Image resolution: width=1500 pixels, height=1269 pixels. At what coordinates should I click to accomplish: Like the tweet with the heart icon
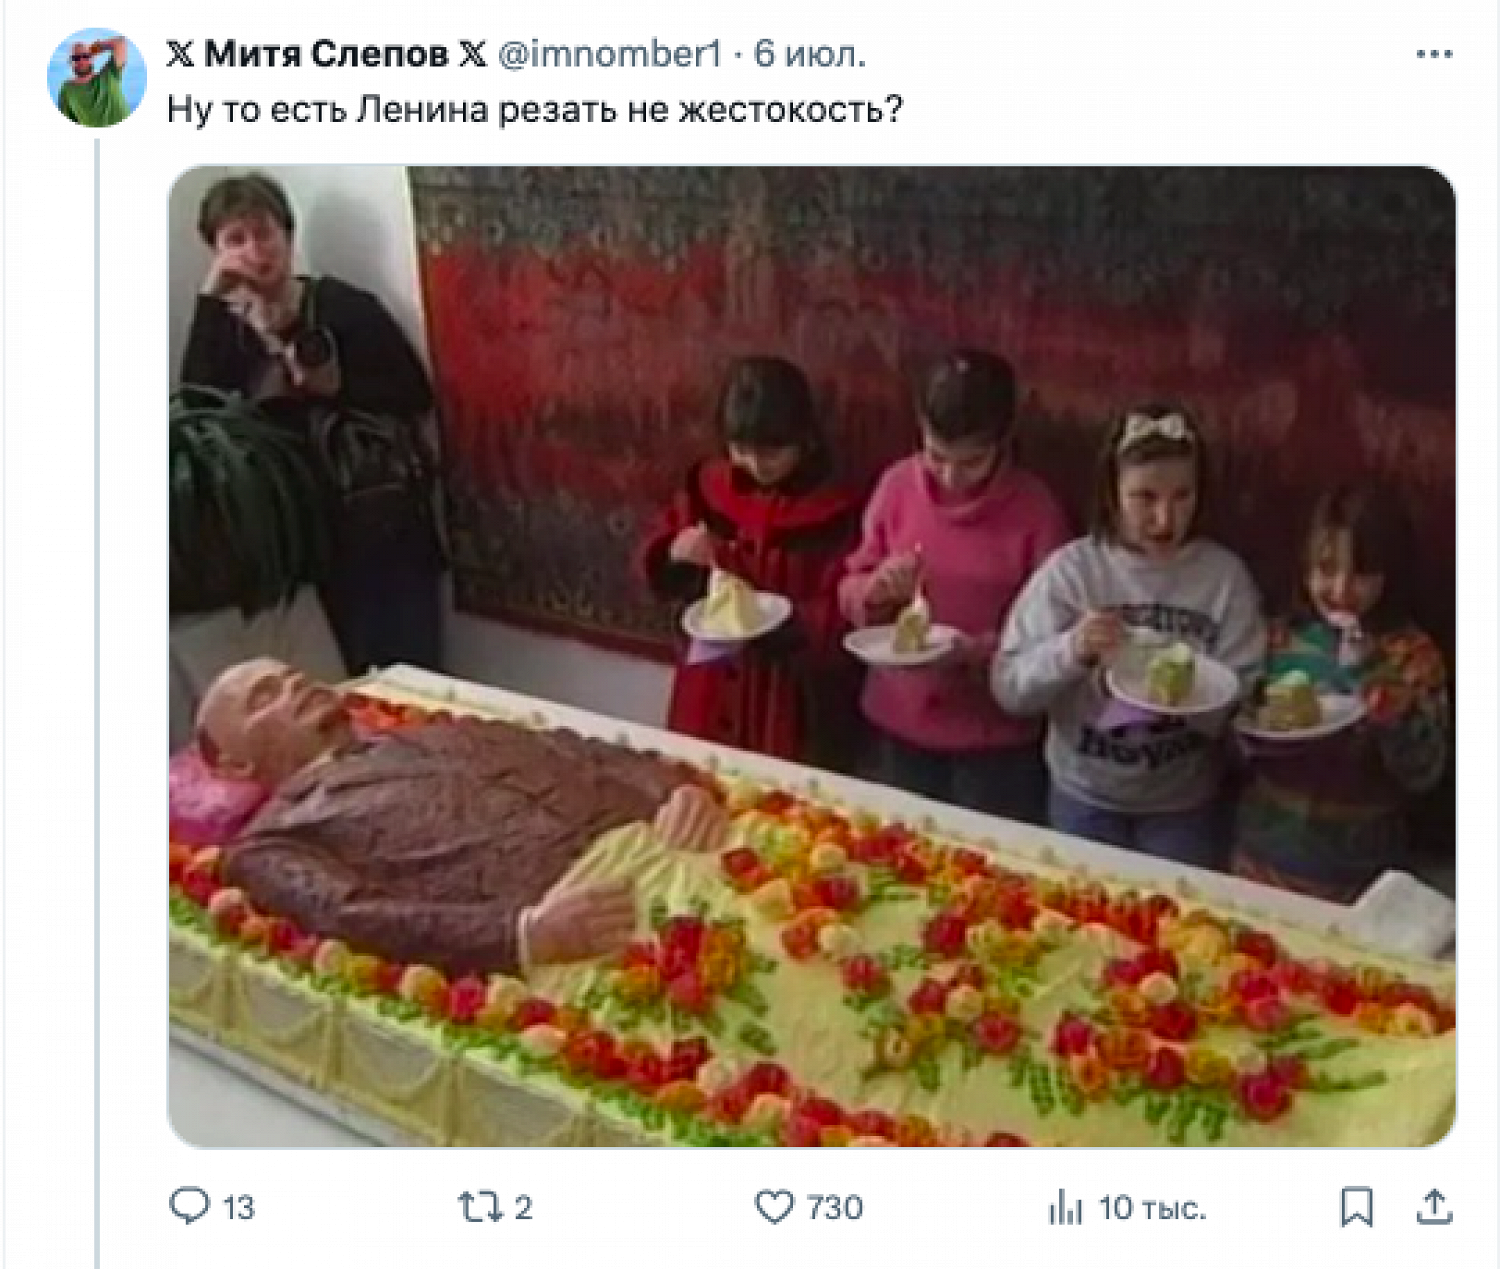click(774, 1207)
